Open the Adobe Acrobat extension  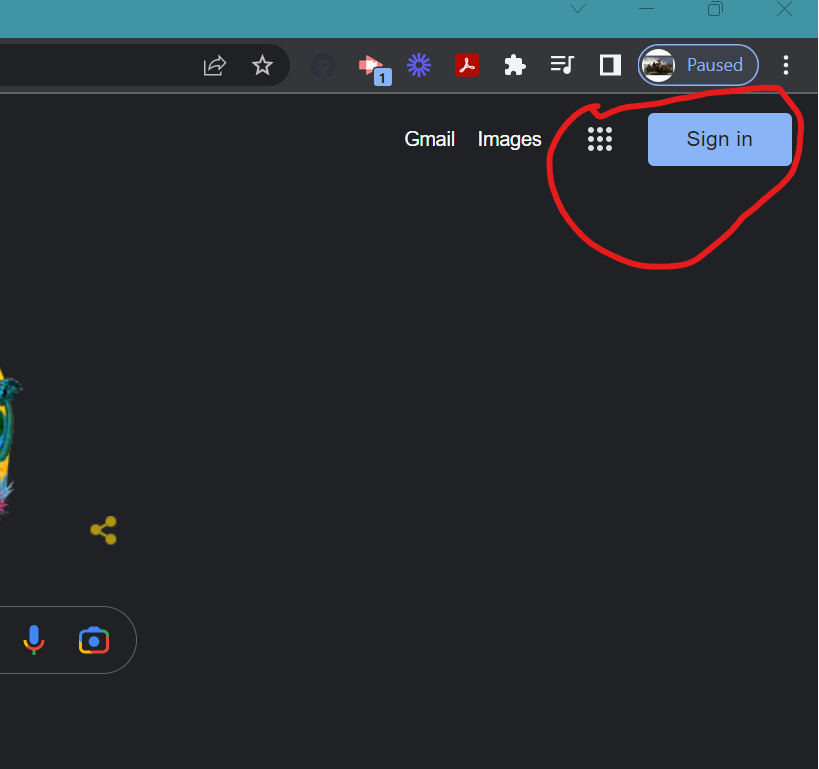(467, 65)
